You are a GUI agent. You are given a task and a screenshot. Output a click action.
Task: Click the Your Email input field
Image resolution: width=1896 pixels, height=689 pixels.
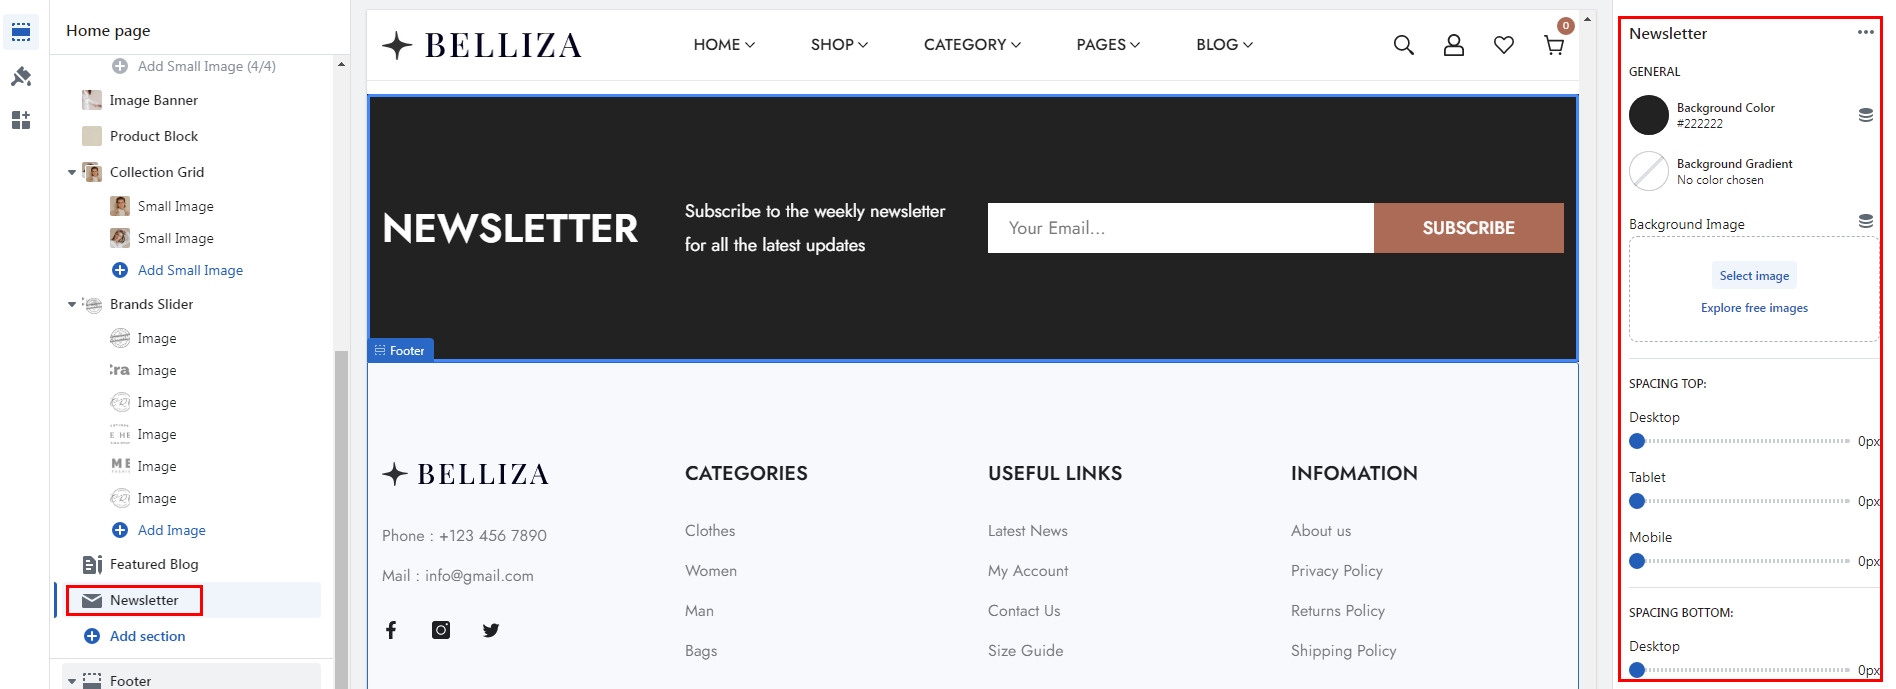coord(1180,228)
